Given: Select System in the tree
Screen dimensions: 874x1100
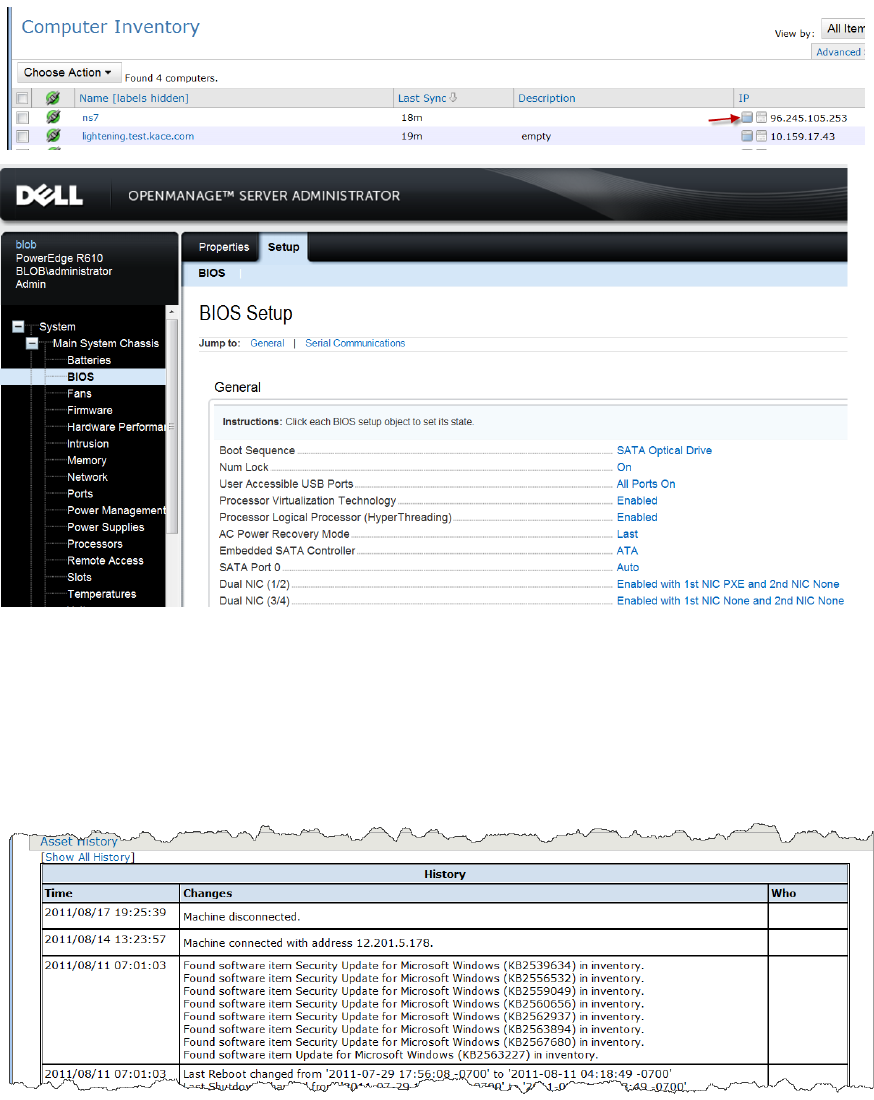Looking at the screenshot, I should (57, 327).
